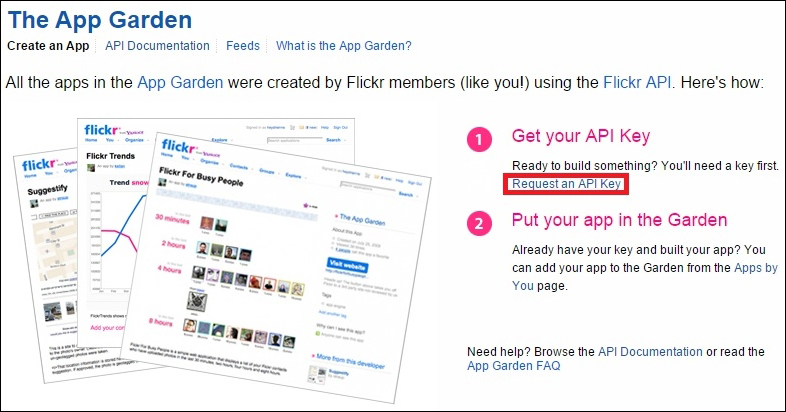Screen dimensions: 786x412
Task: Click the App Garden link in intro sentence
Action: [x=180, y=82]
